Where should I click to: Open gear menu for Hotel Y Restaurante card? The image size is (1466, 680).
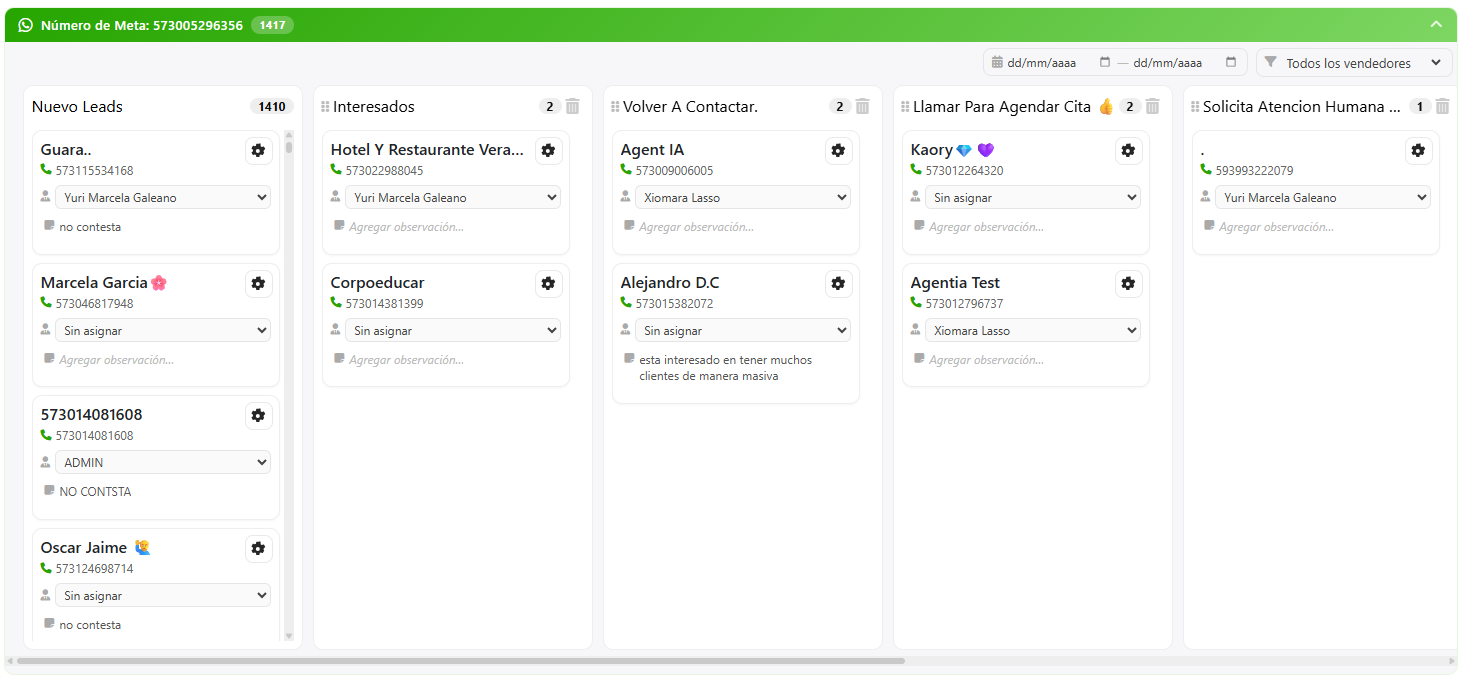(548, 151)
